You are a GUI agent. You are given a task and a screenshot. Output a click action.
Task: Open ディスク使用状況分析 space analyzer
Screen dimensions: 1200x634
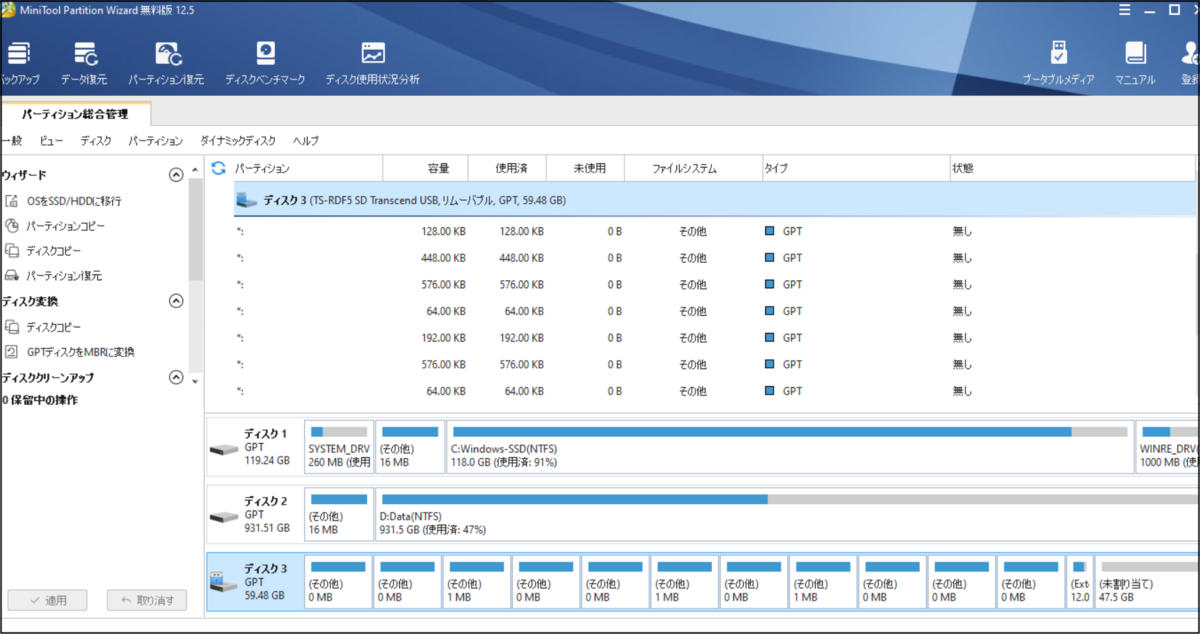[x=373, y=63]
